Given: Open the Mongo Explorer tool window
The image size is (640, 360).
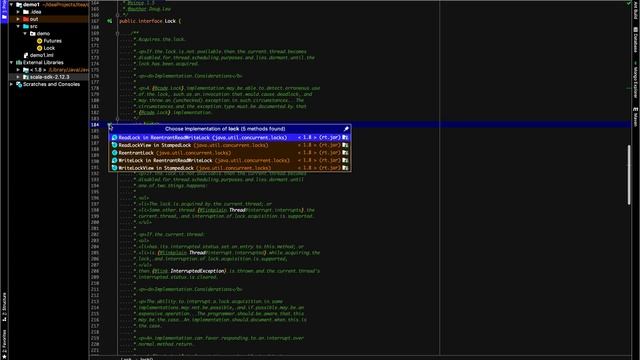Looking at the screenshot, I should point(636,80).
